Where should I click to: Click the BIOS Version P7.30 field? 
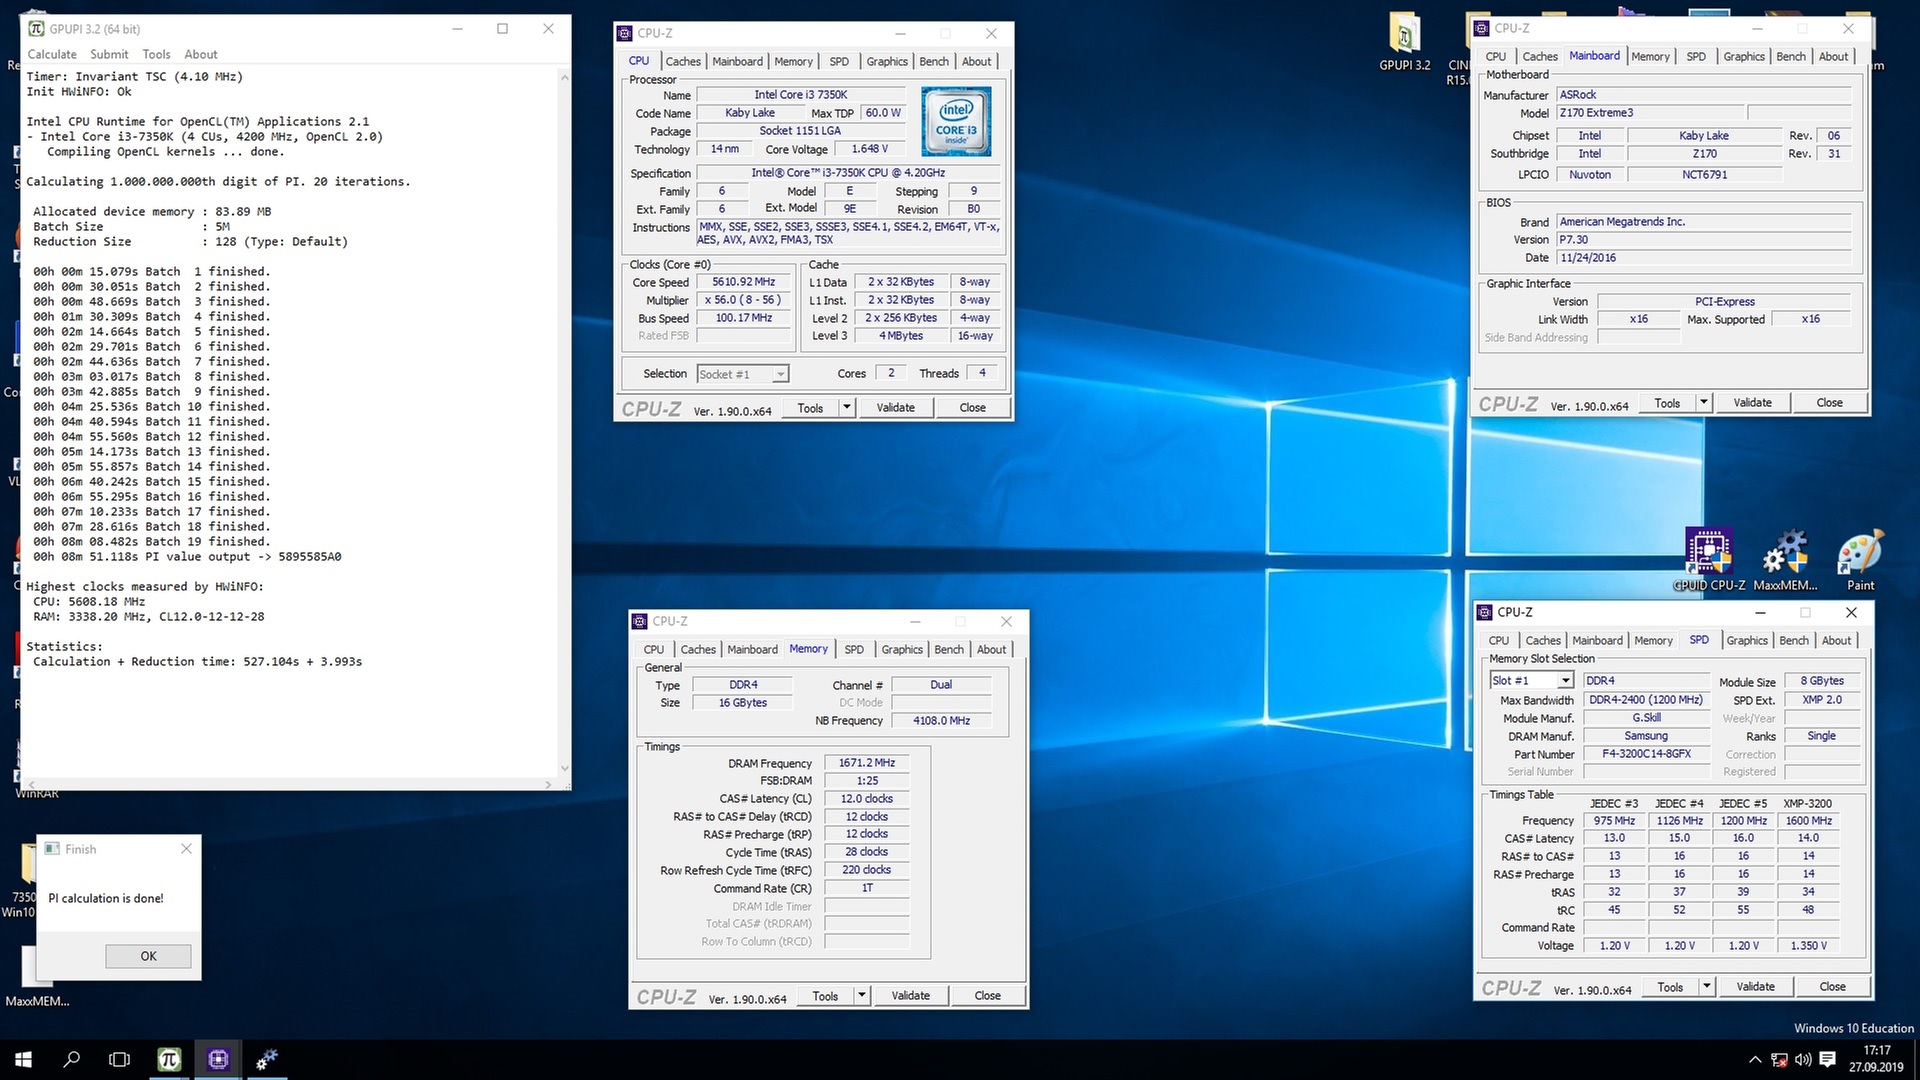1704,240
